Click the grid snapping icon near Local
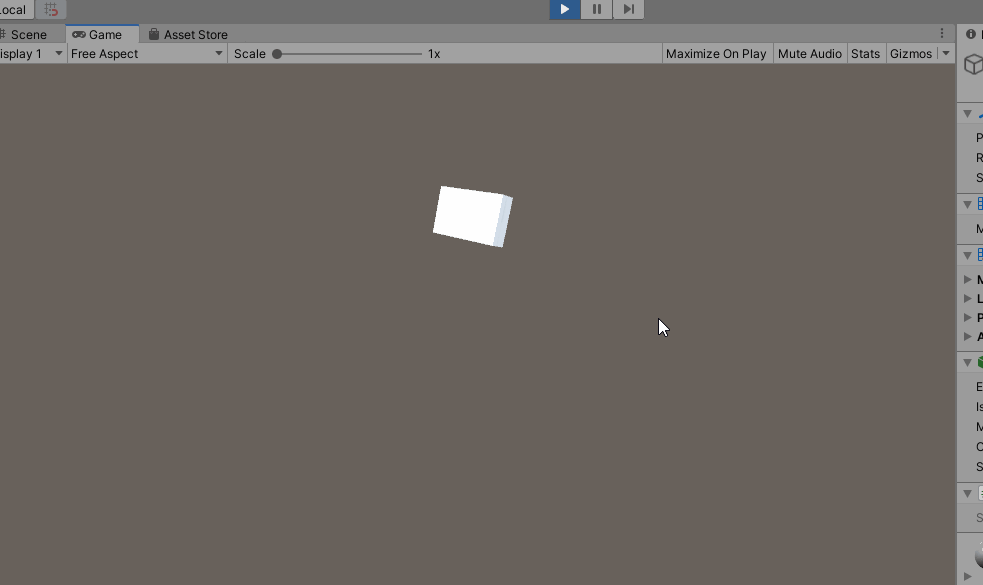Viewport: 983px width, 585px height. [x=51, y=9]
